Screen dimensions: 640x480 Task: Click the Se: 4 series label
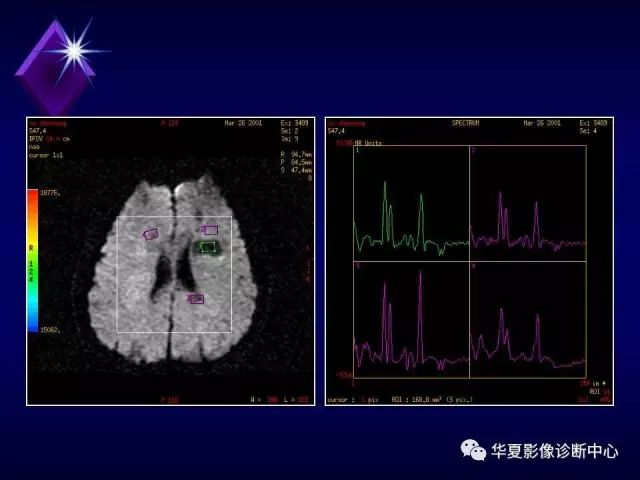coord(588,131)
